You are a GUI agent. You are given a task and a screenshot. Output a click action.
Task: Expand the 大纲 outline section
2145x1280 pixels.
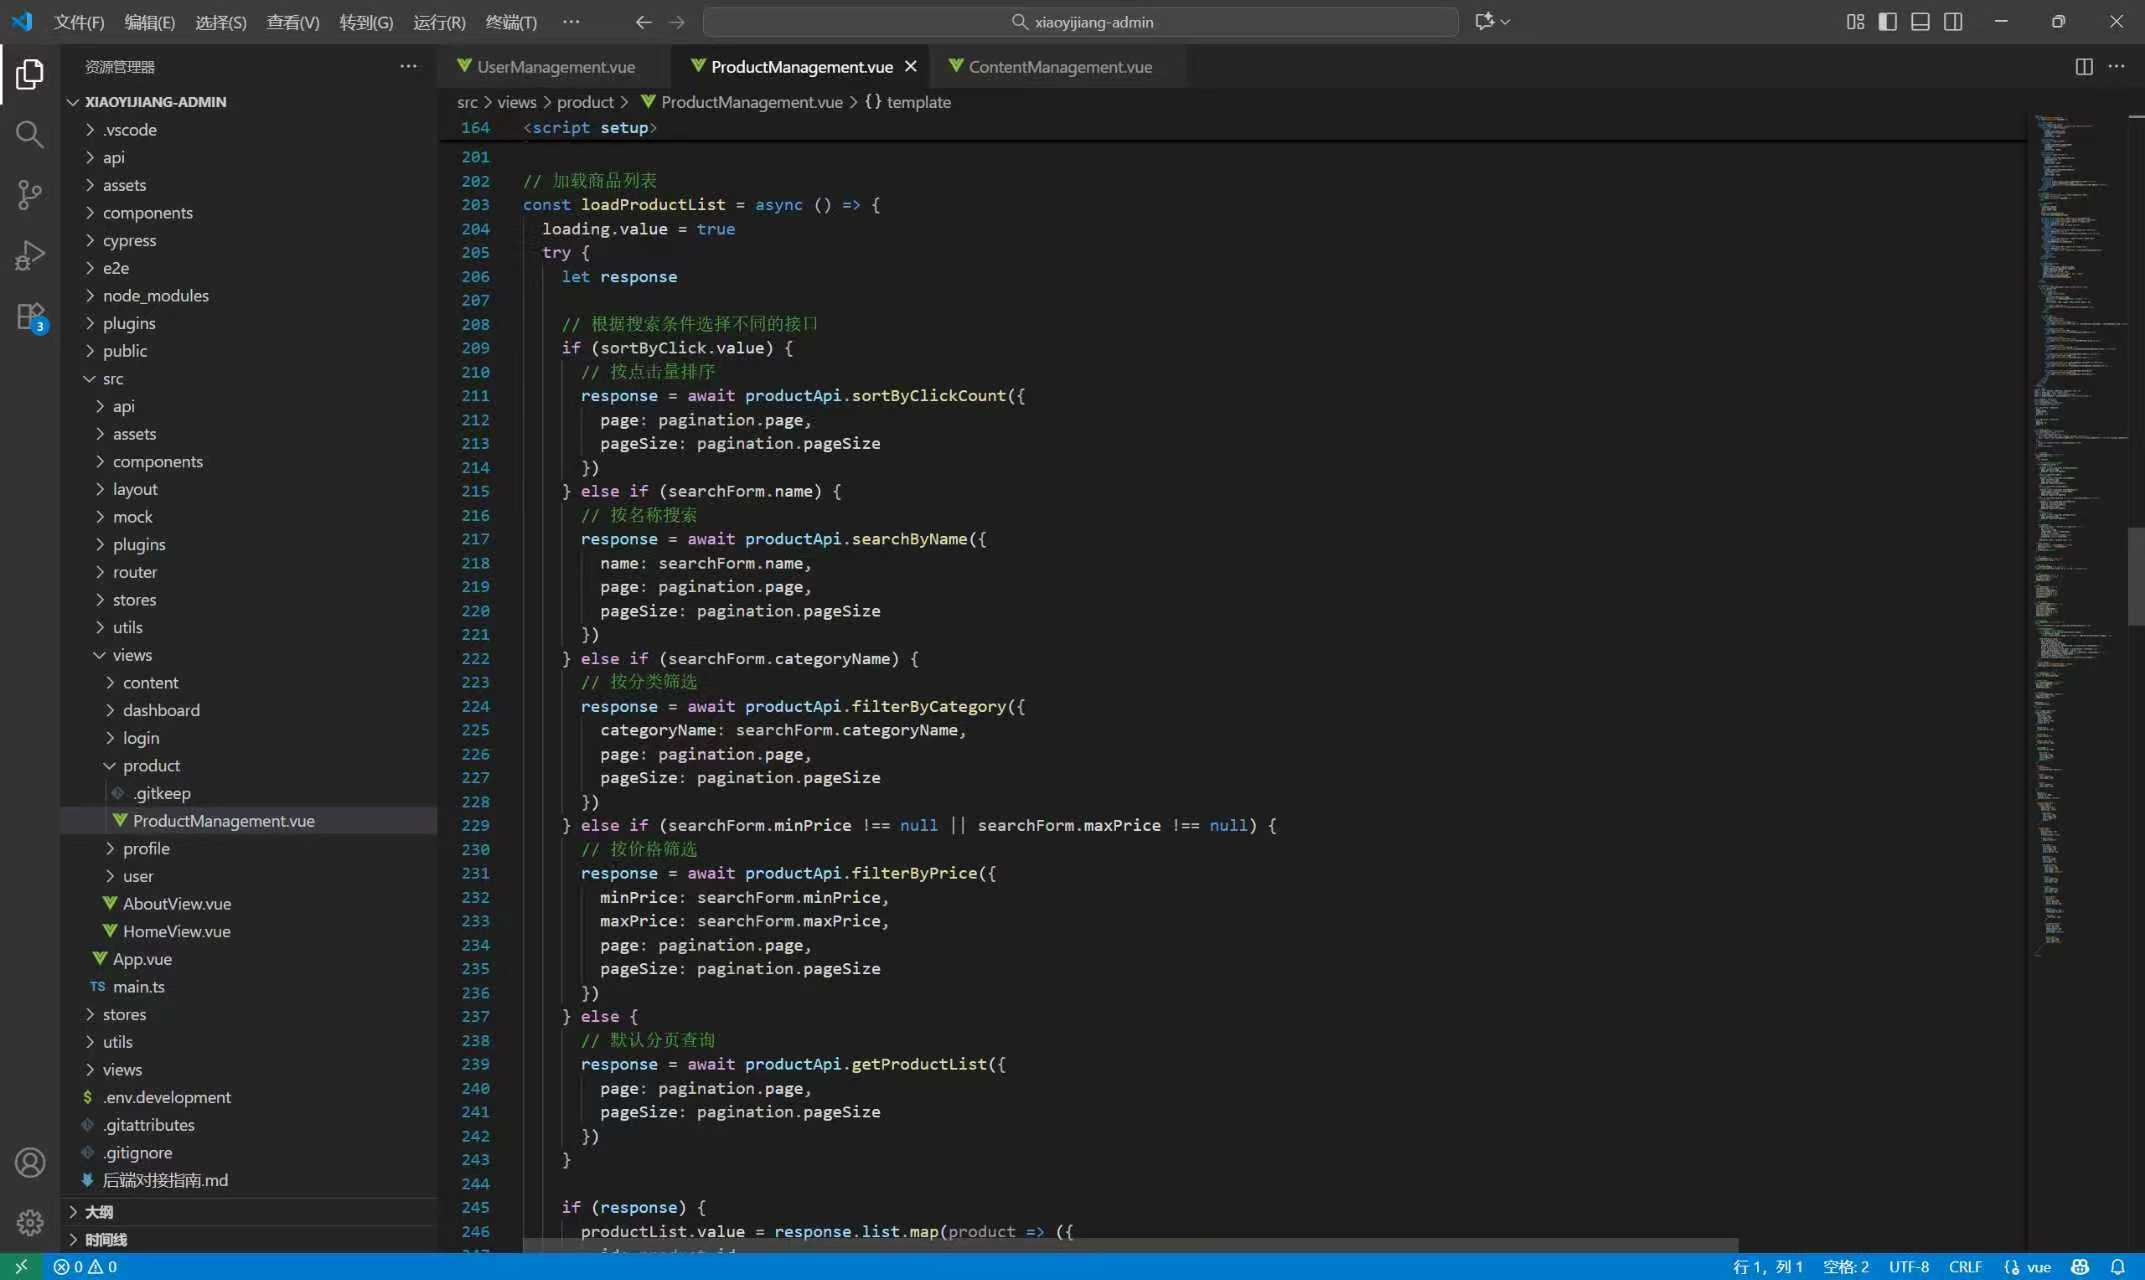coord(98,1212)
